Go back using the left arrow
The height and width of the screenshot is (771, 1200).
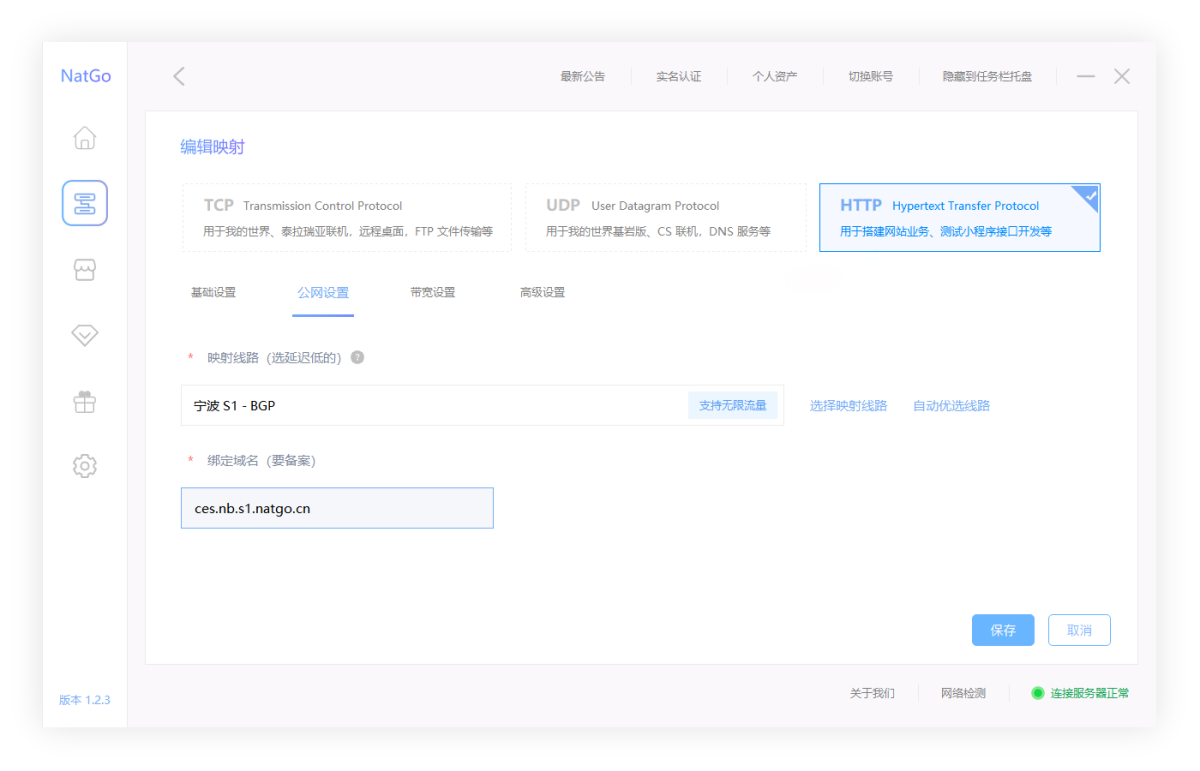click(179, 76)
